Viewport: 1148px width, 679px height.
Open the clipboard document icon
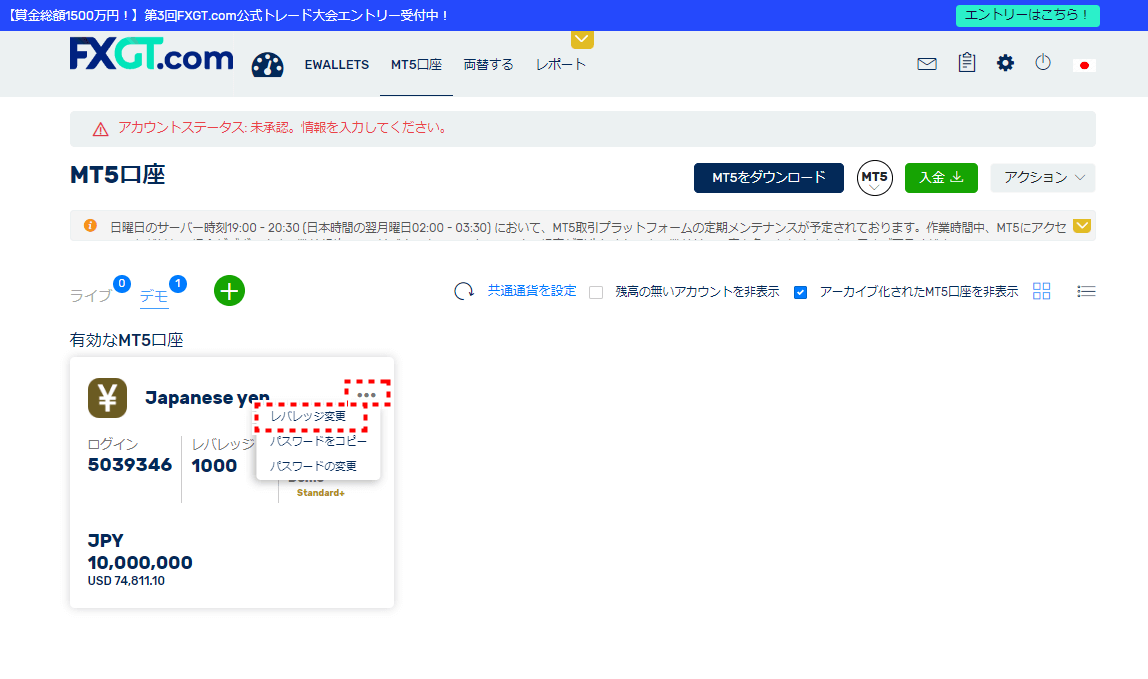click(x=966, y=63)
